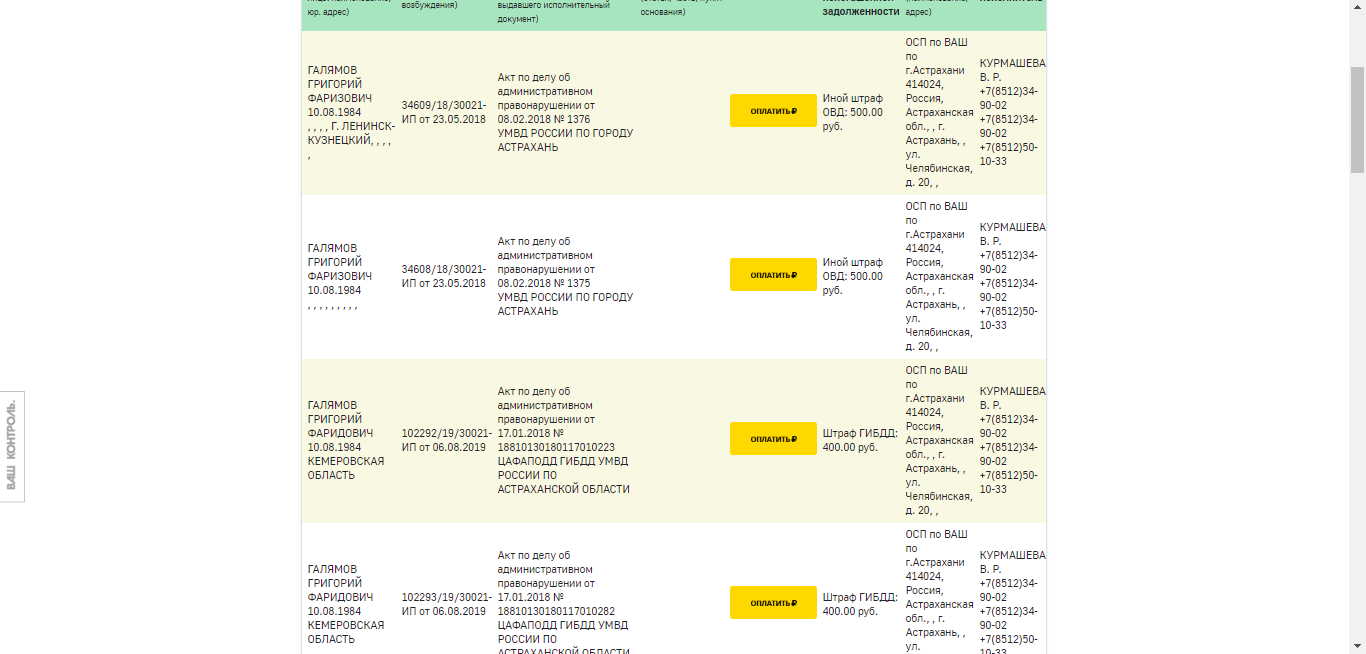Click bailiff КУРМАШЕВА В. Р. in row 102292/19/30021-ИП
The width and height of the screenshot is (1366, 654).
pos(1012,397)
